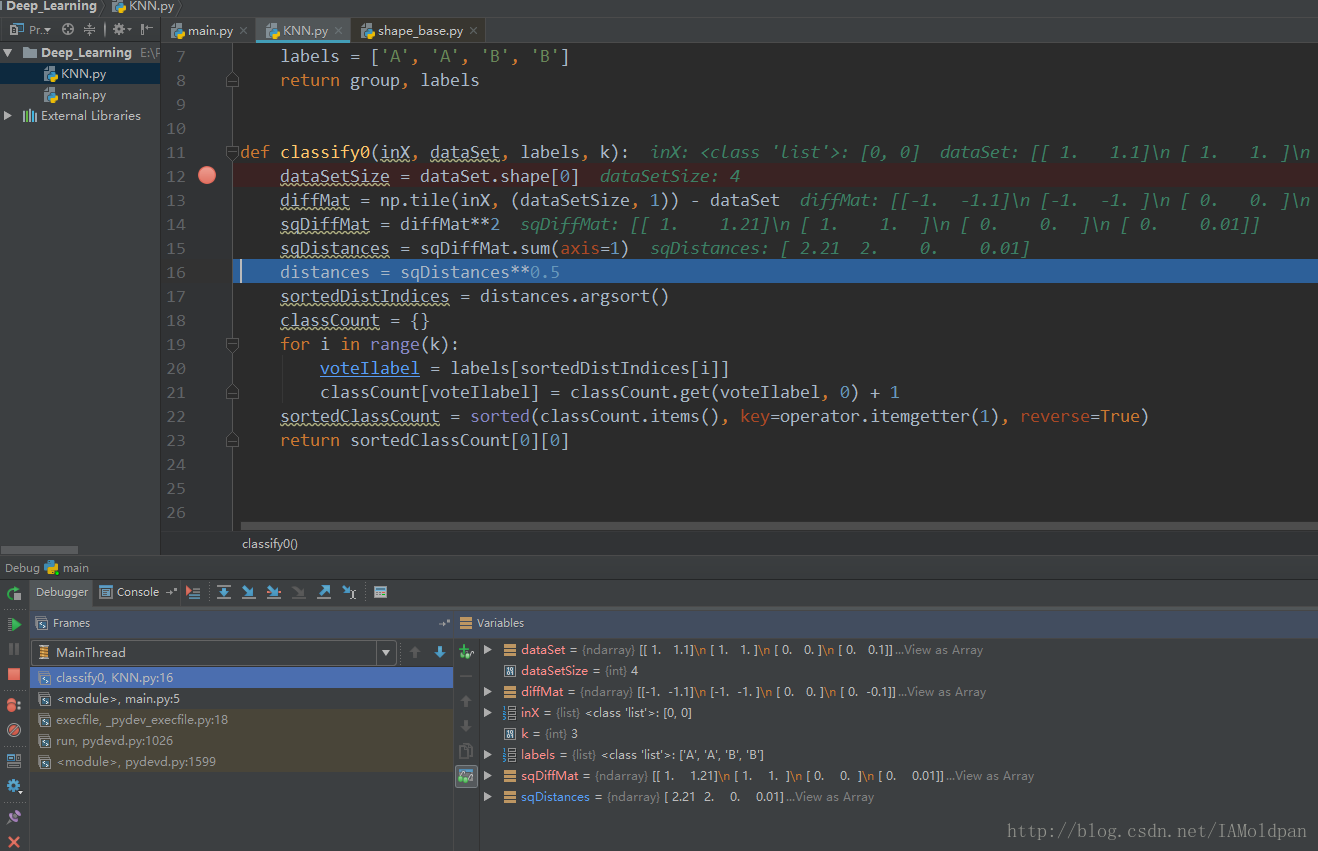Open the View Breakpoints icon
This screenshot has width=1318, height=851.
click(x=14, y=705)
